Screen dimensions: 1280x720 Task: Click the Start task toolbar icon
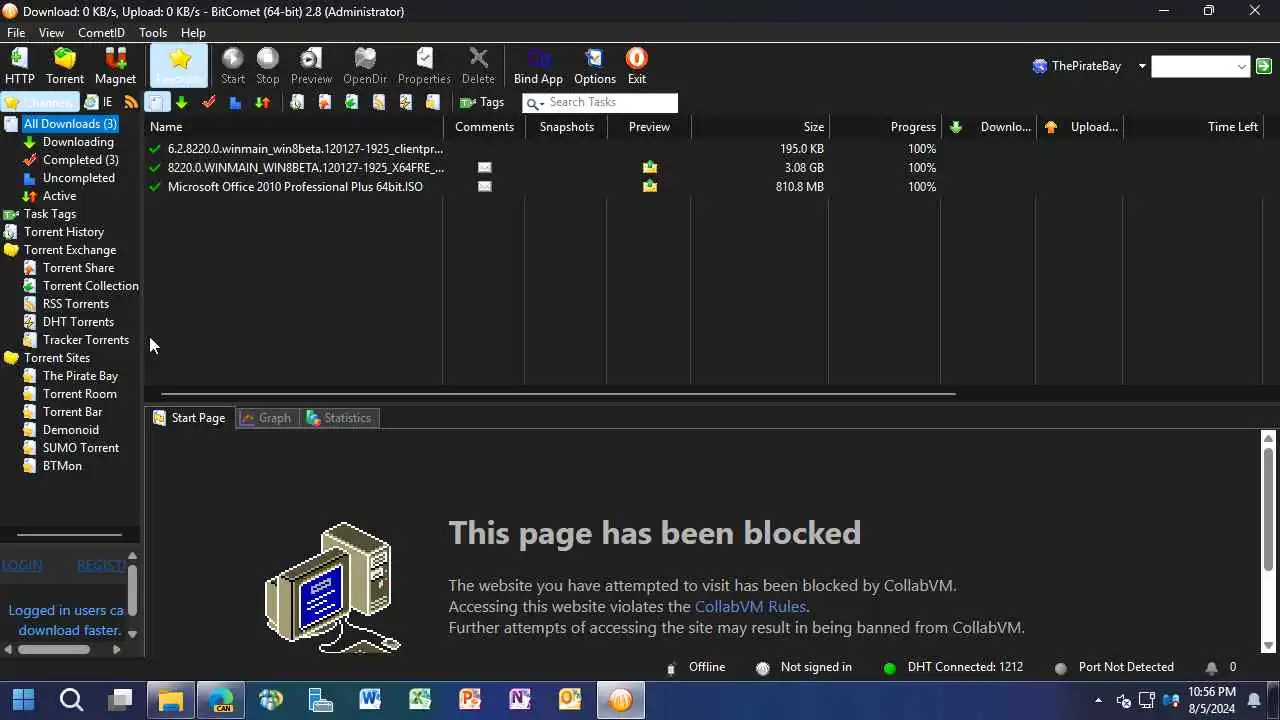point(233,66)
